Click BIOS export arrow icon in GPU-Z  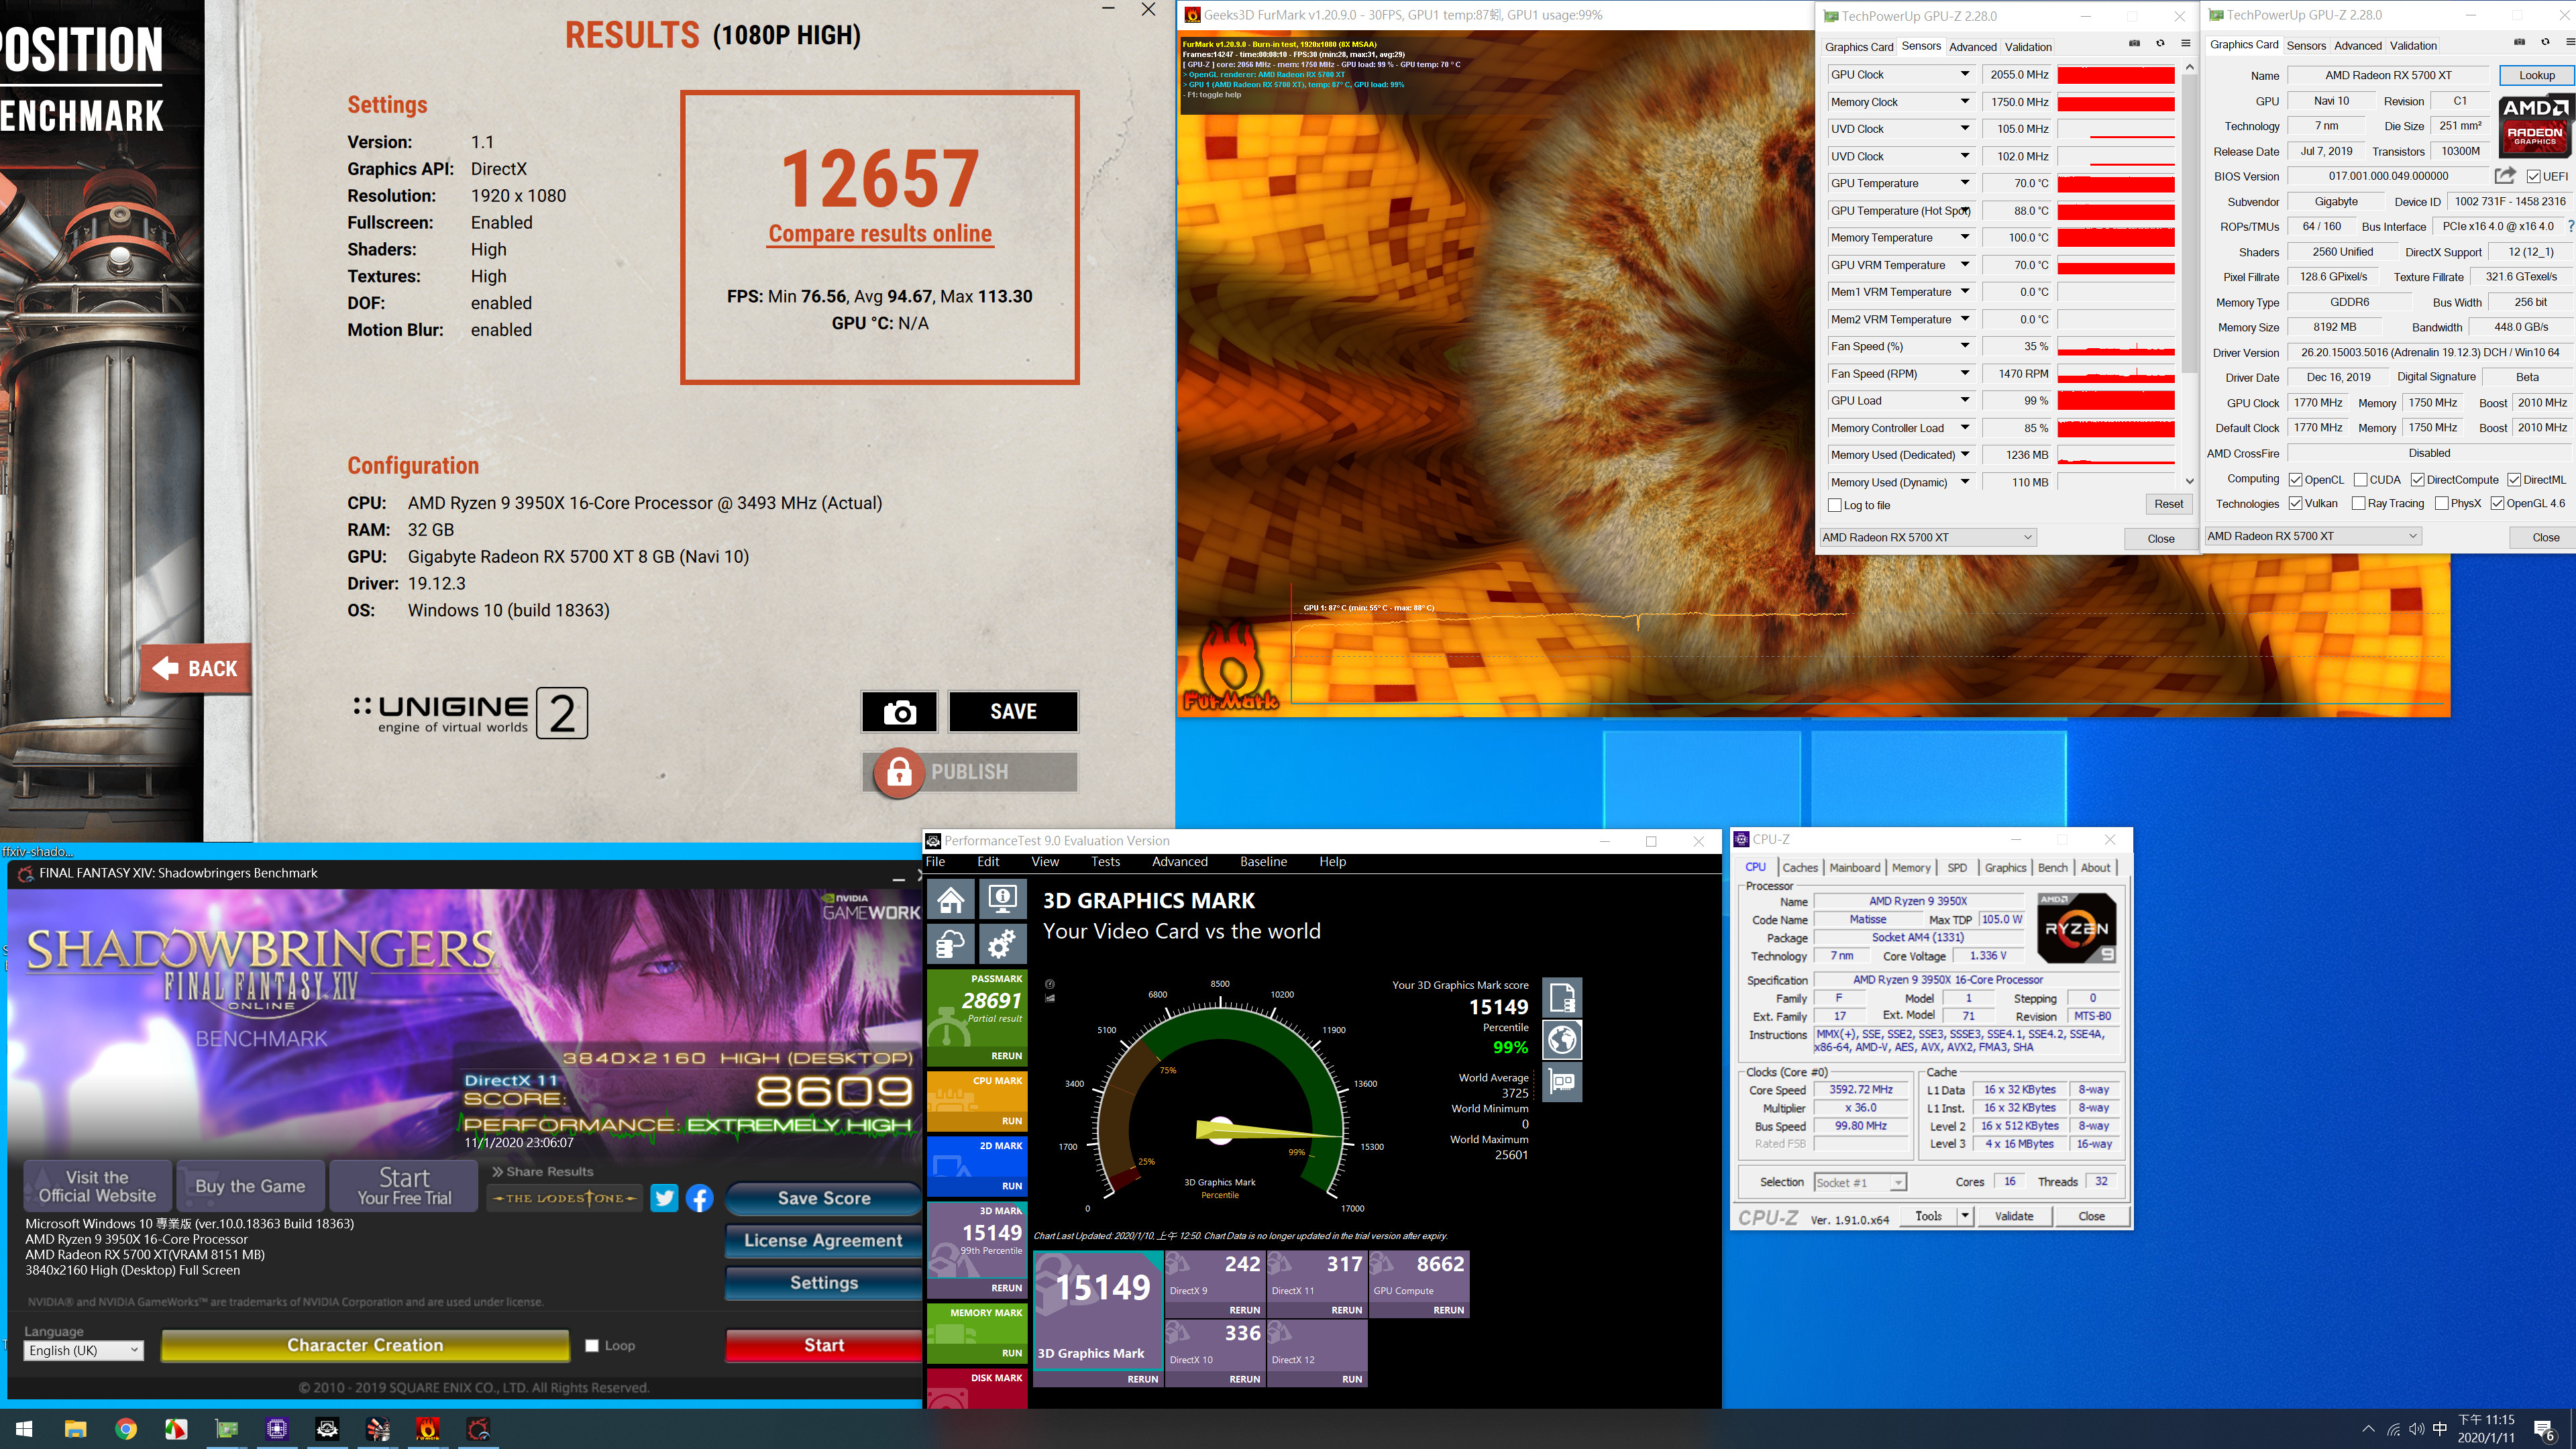(2505, 176)
